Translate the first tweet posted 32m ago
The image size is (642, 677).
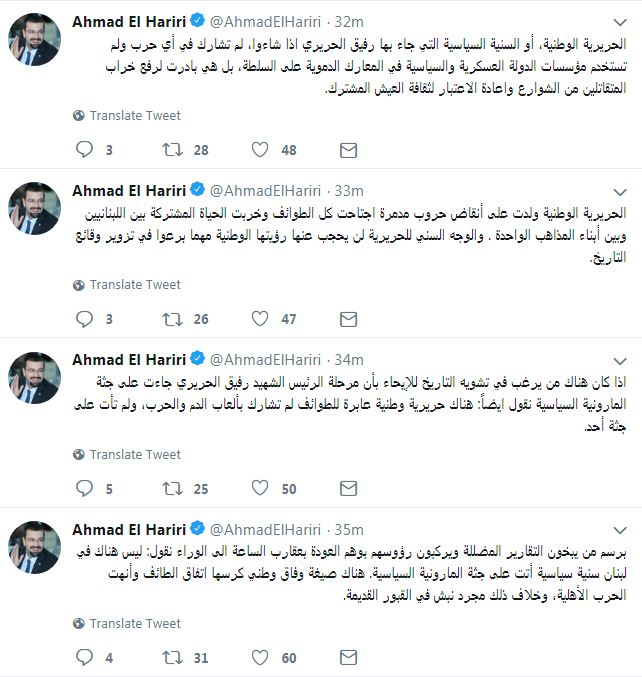click(127, 116)
